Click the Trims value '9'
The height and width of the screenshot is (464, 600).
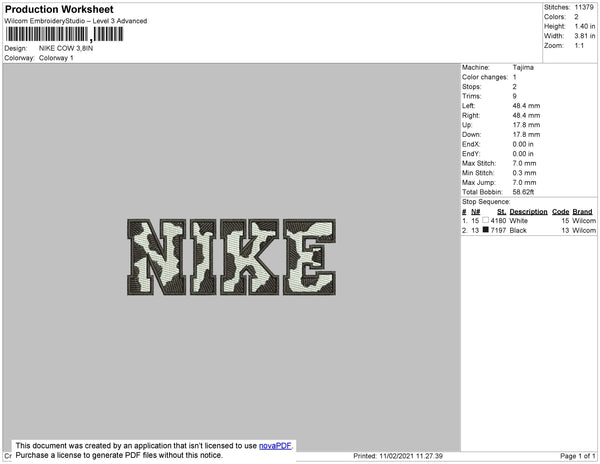coord(515,96)
